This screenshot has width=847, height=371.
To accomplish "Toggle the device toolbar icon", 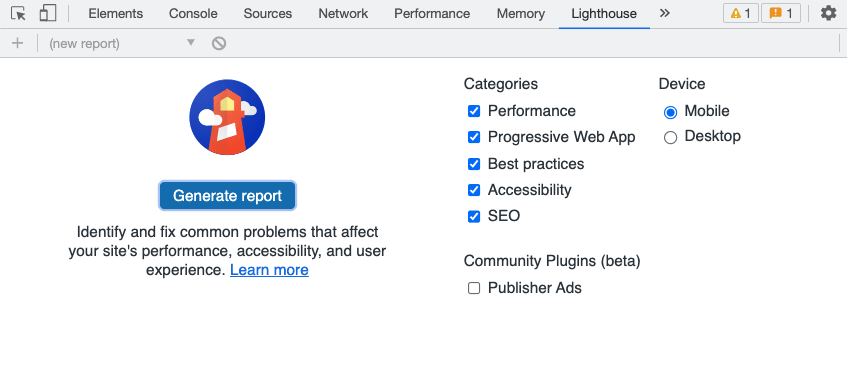I will click(x=48, y=14).
